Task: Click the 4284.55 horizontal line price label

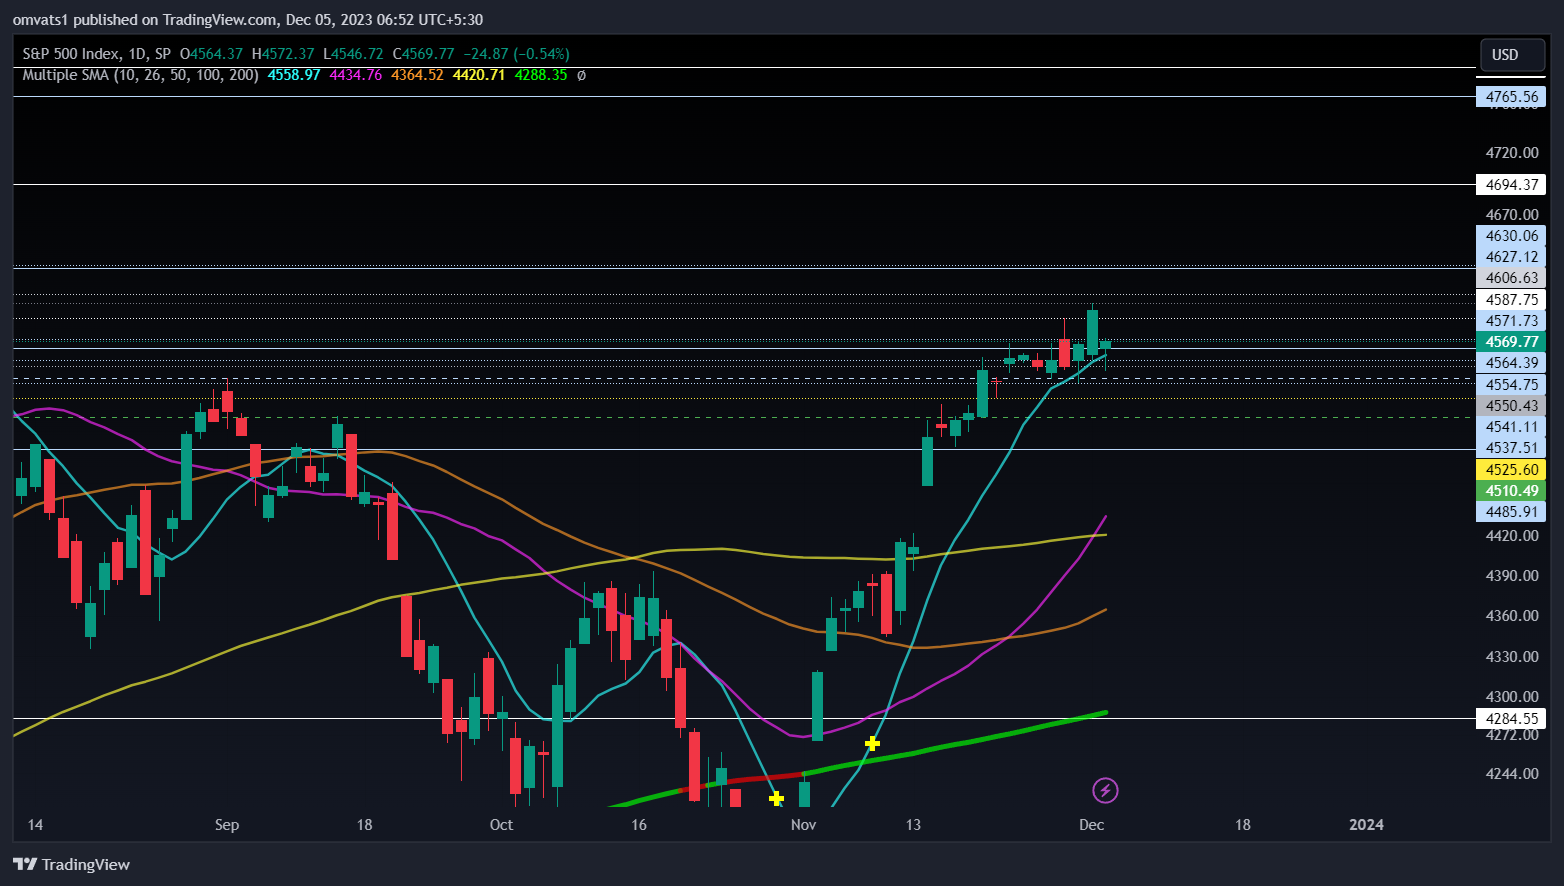Action: click(1511, 719)
